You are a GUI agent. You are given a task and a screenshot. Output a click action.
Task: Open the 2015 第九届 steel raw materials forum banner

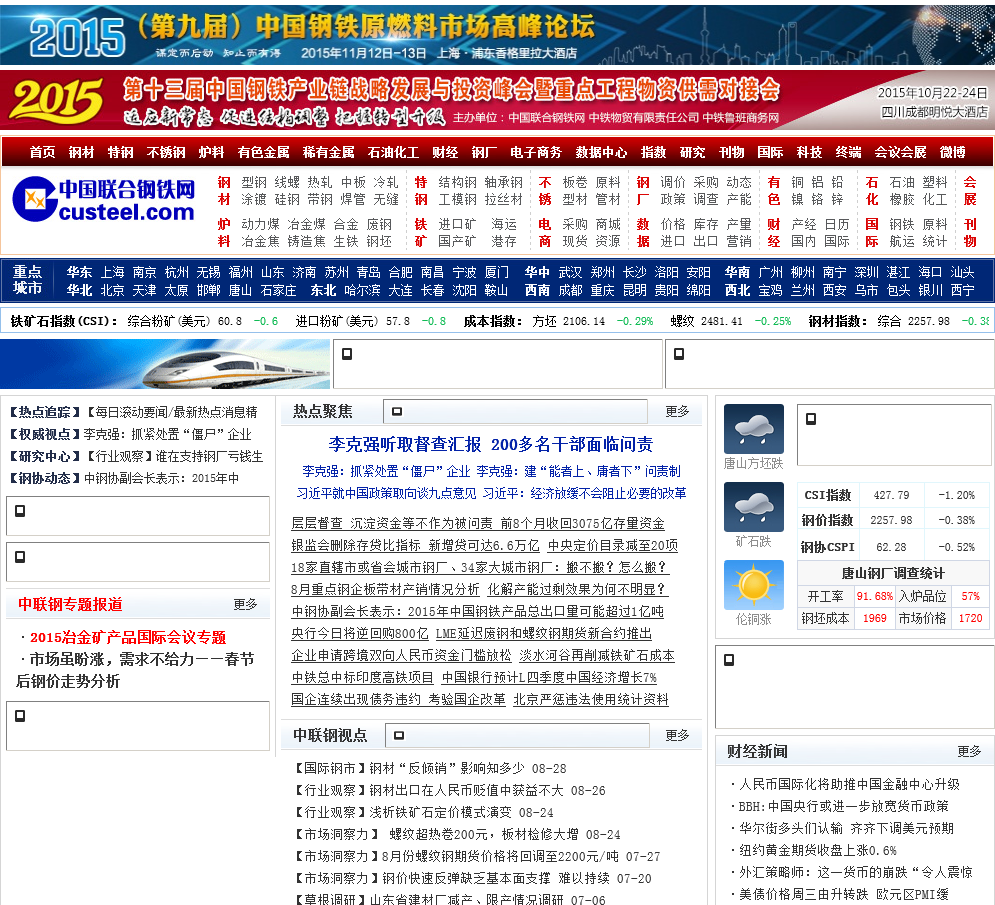tap(498, 35)
